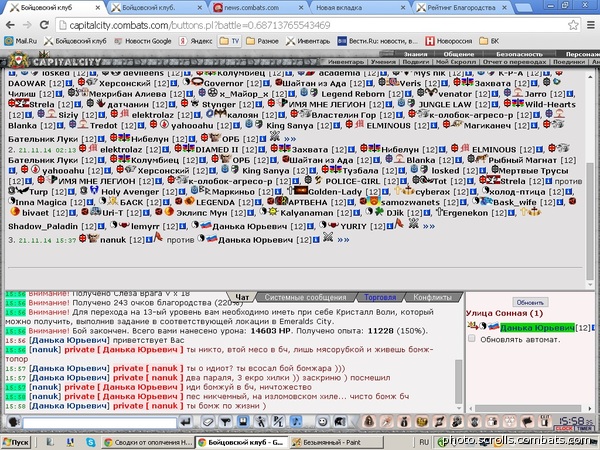Bookmark page with the star icon

(x=573, y=25)
